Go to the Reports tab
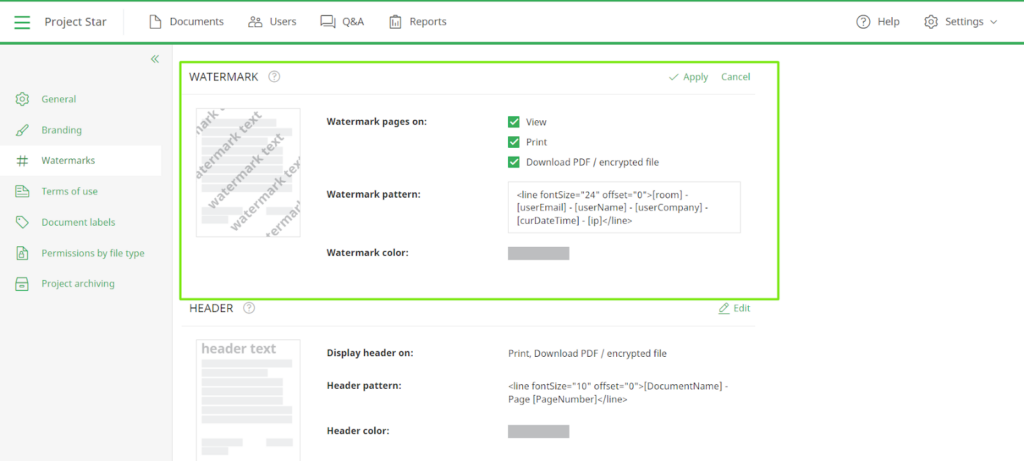The width and height of the screenshot is (1024, 461). 417,22
